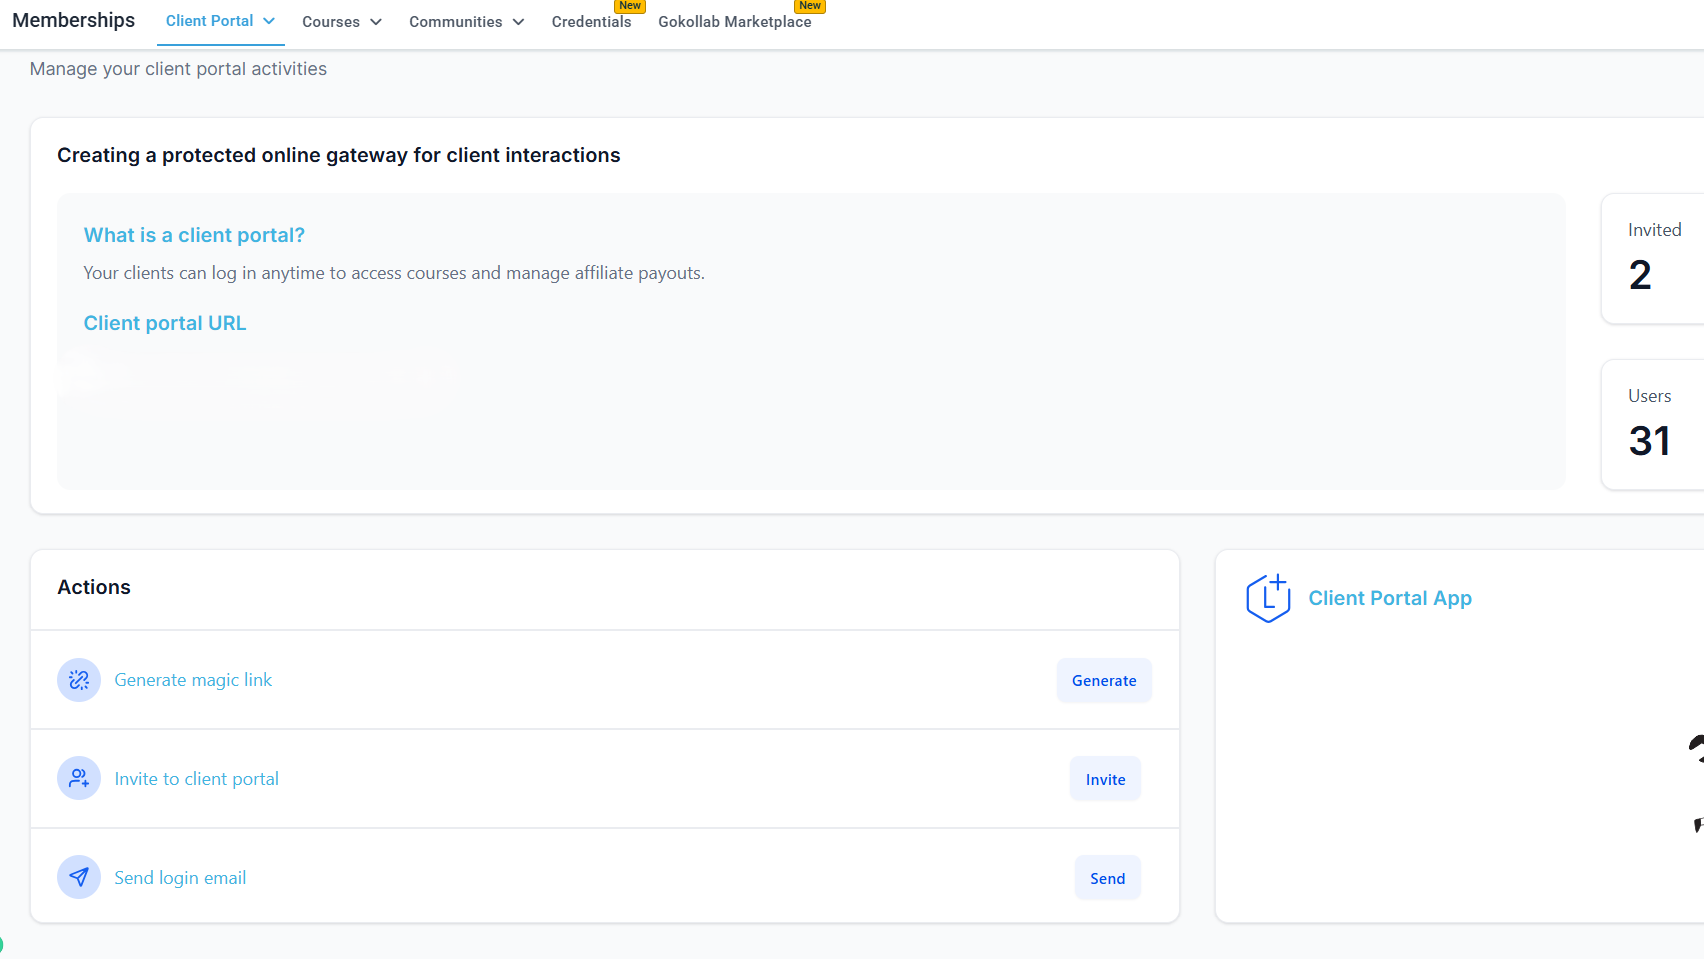Click the invite user icon

click(x=79, y=778)
